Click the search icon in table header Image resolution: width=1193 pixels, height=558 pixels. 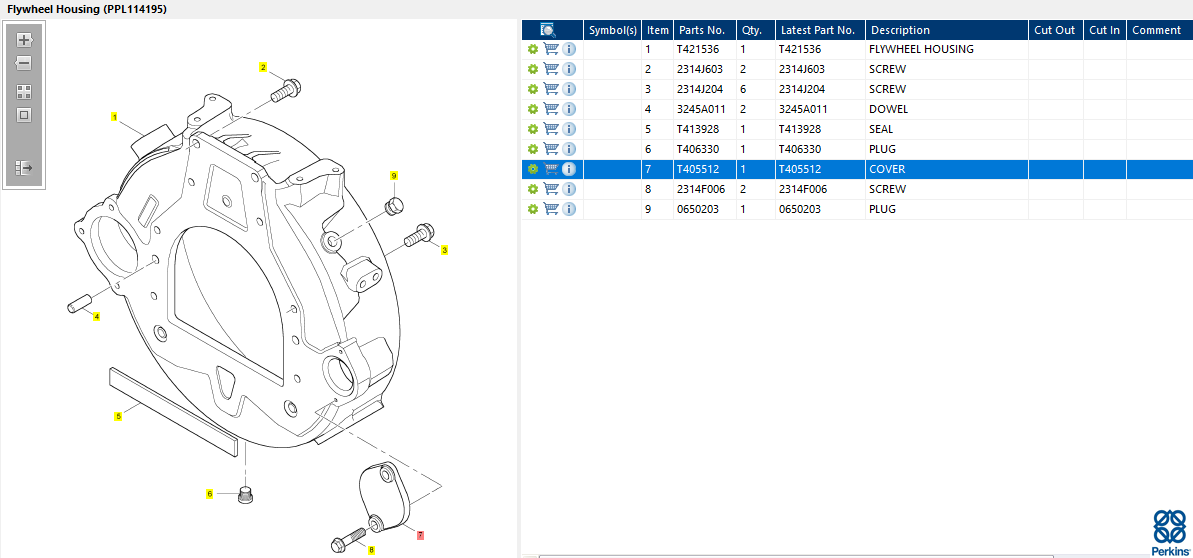click(548, 30)
